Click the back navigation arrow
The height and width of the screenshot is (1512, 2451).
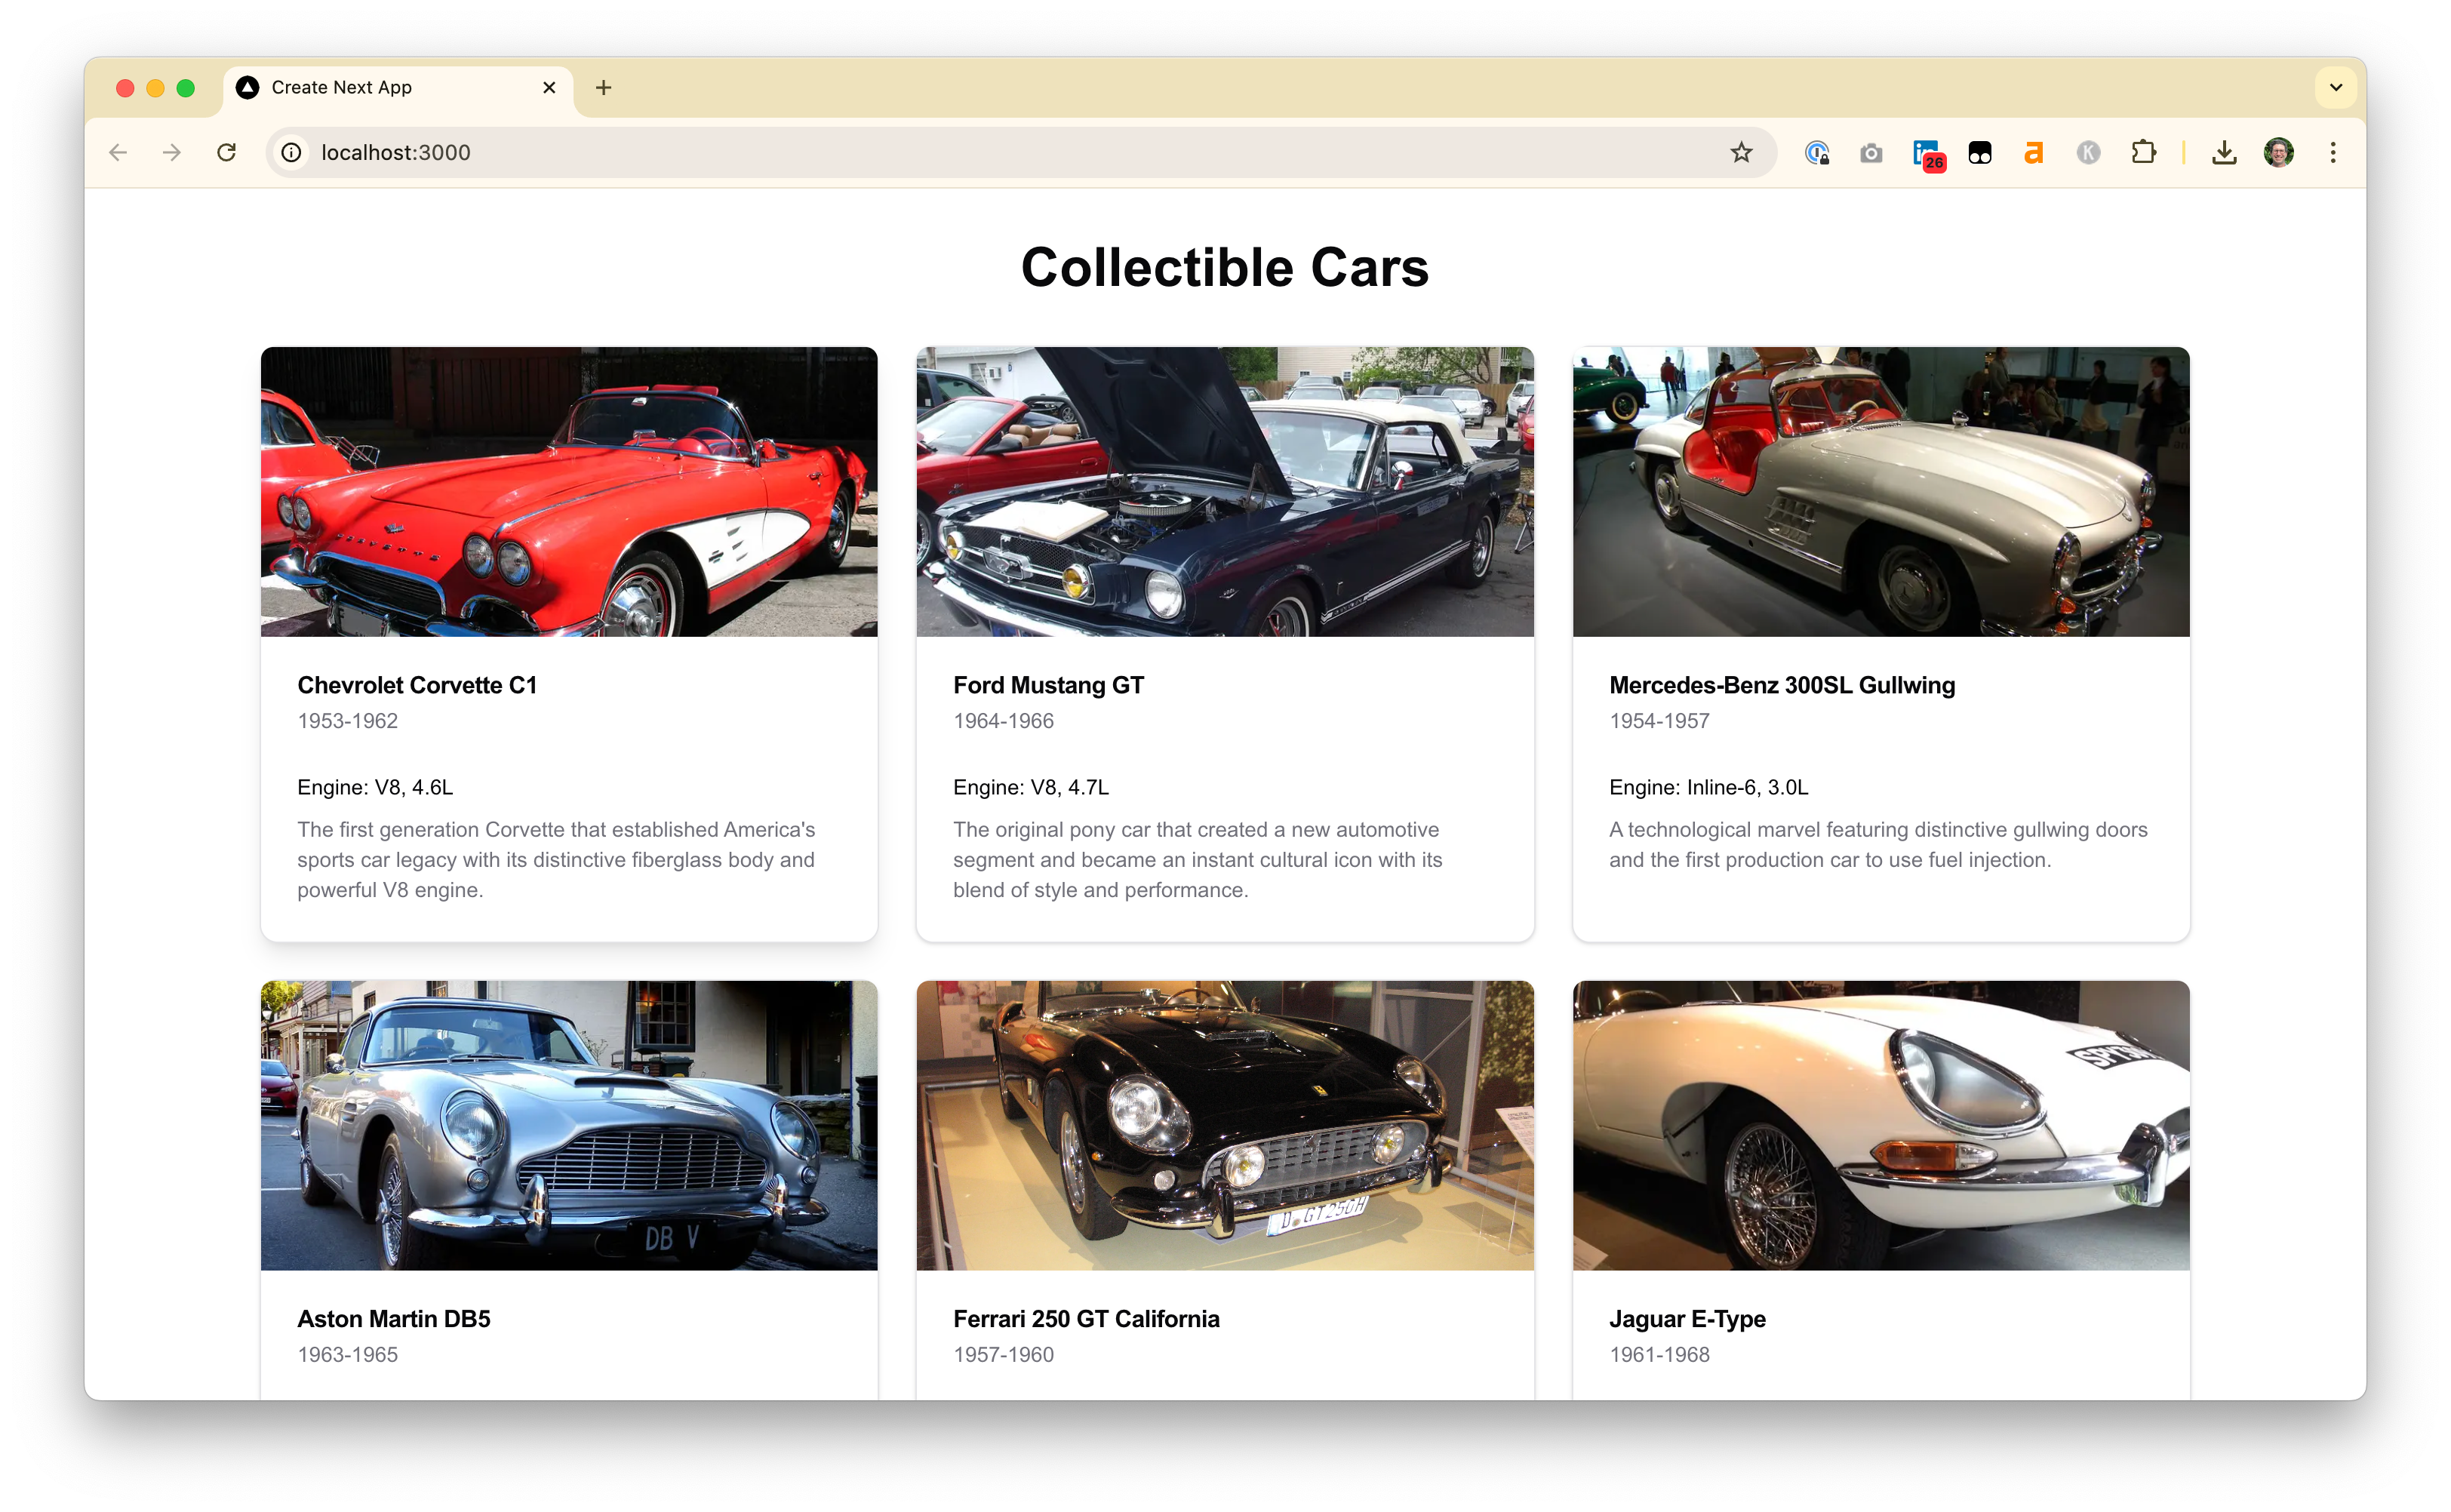[118, 152]
